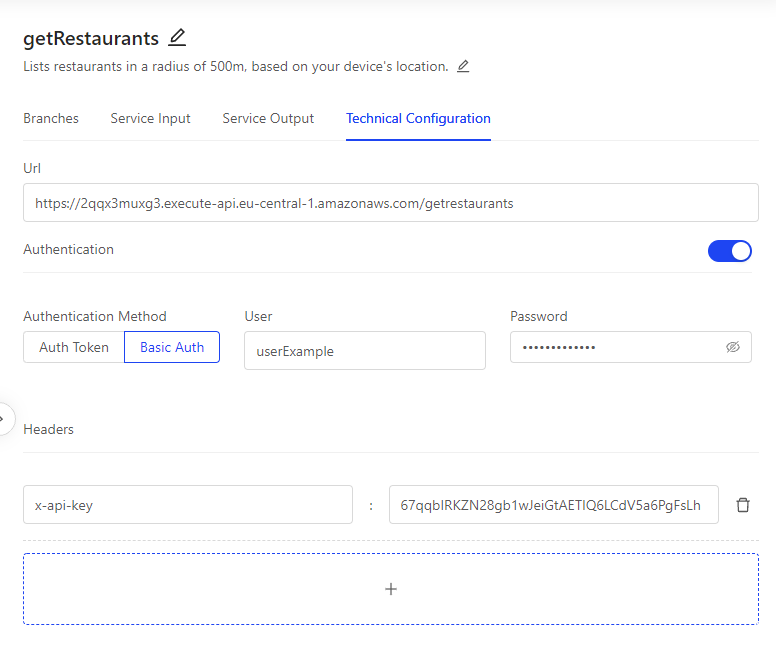The image size is (776, 651).
Task: Click the restaurants radius description text
Action: point(236,66)
